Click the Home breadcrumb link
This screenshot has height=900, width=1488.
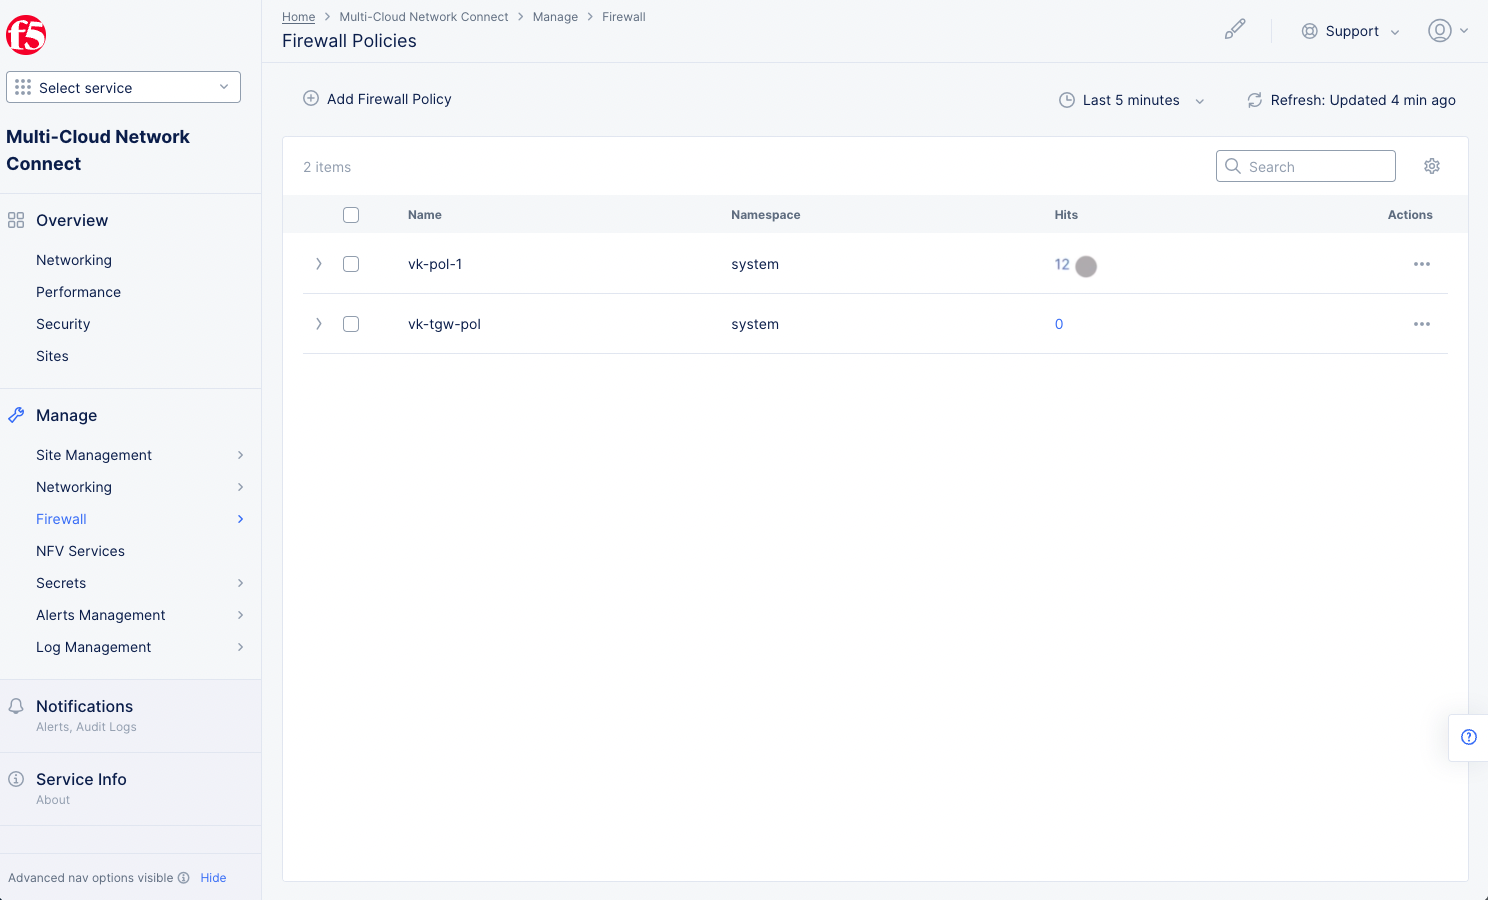298,17
